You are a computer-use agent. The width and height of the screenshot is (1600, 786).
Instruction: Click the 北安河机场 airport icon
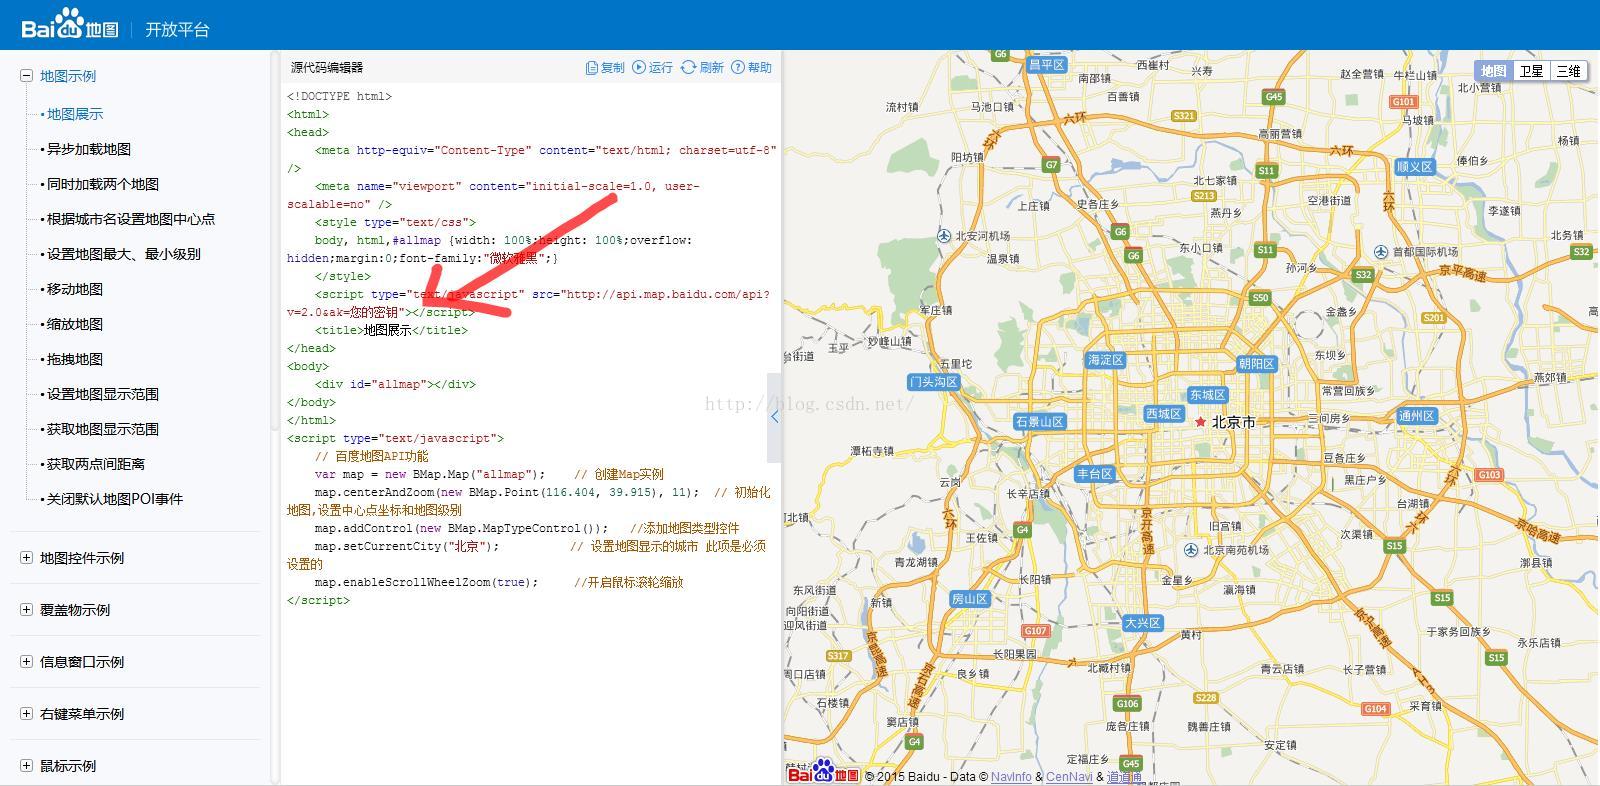[x=944, y=235]
